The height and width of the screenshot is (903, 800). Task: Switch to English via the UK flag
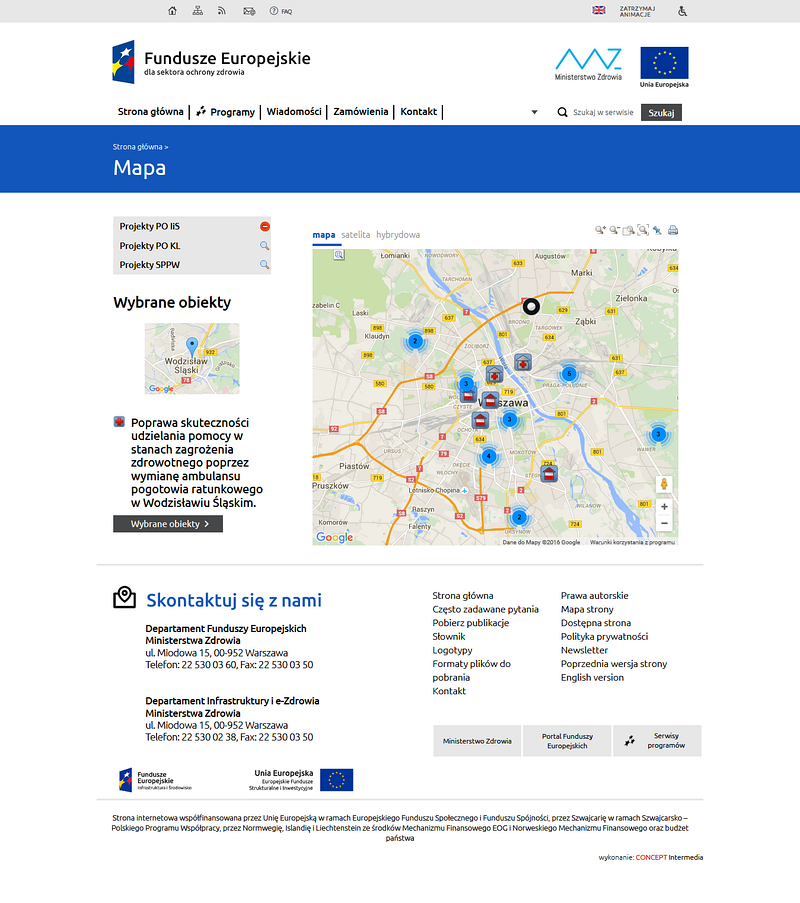coord(599,10)
